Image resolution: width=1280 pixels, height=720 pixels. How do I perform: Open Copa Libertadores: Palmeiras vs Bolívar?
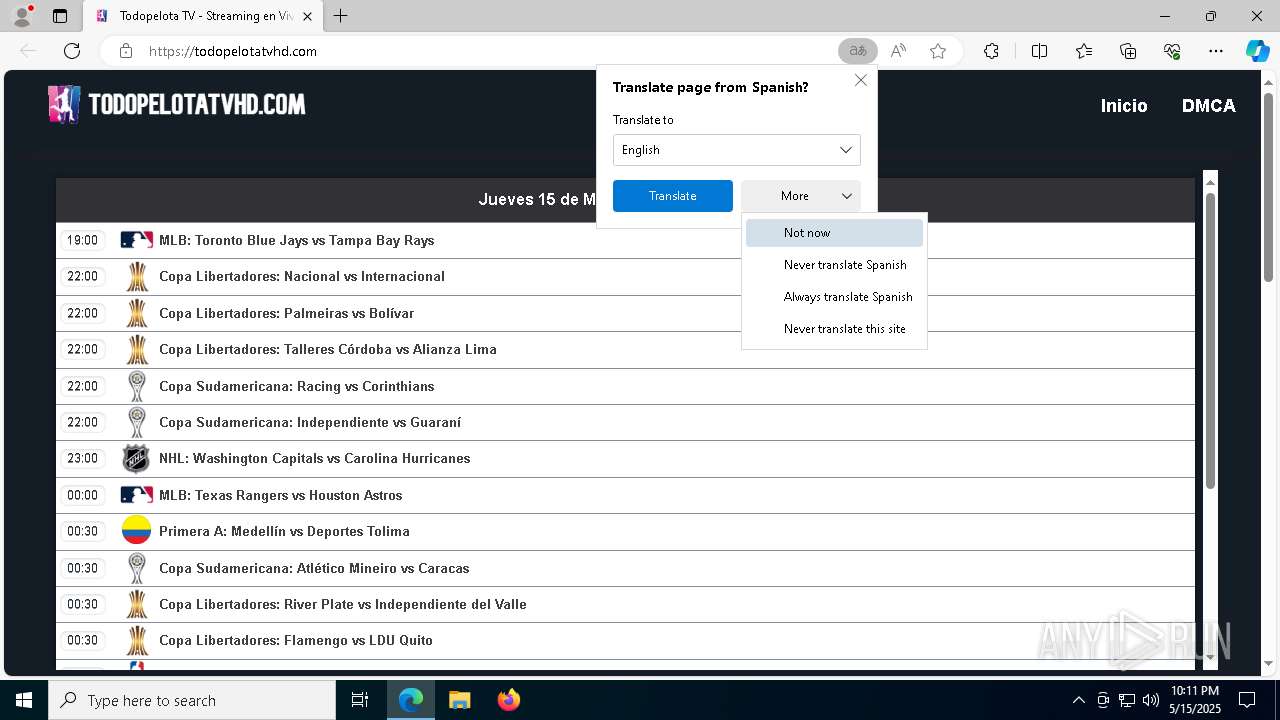(x=286, y=313)
